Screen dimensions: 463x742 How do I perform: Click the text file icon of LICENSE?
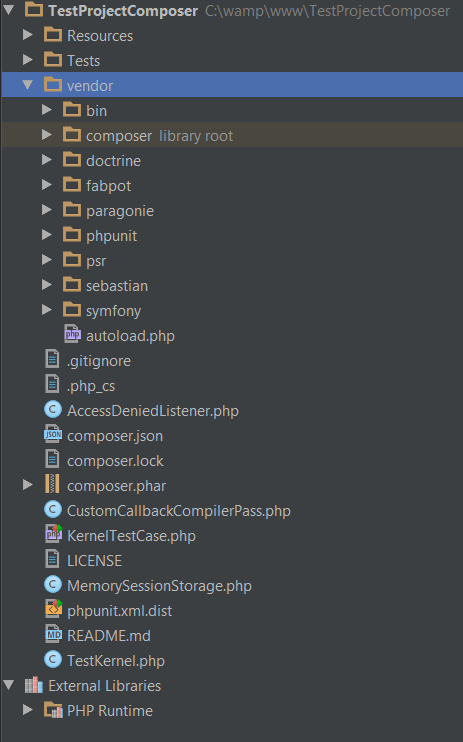point(52,559)
